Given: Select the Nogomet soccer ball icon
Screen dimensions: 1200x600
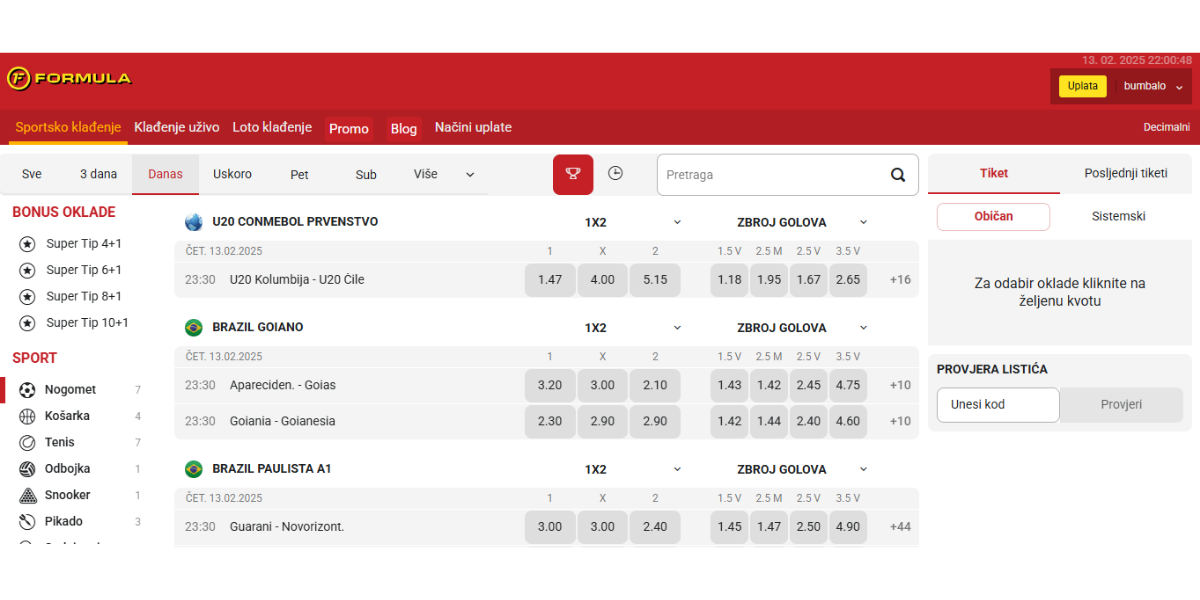Looking at the screenshot, I should tap(27, 390).
